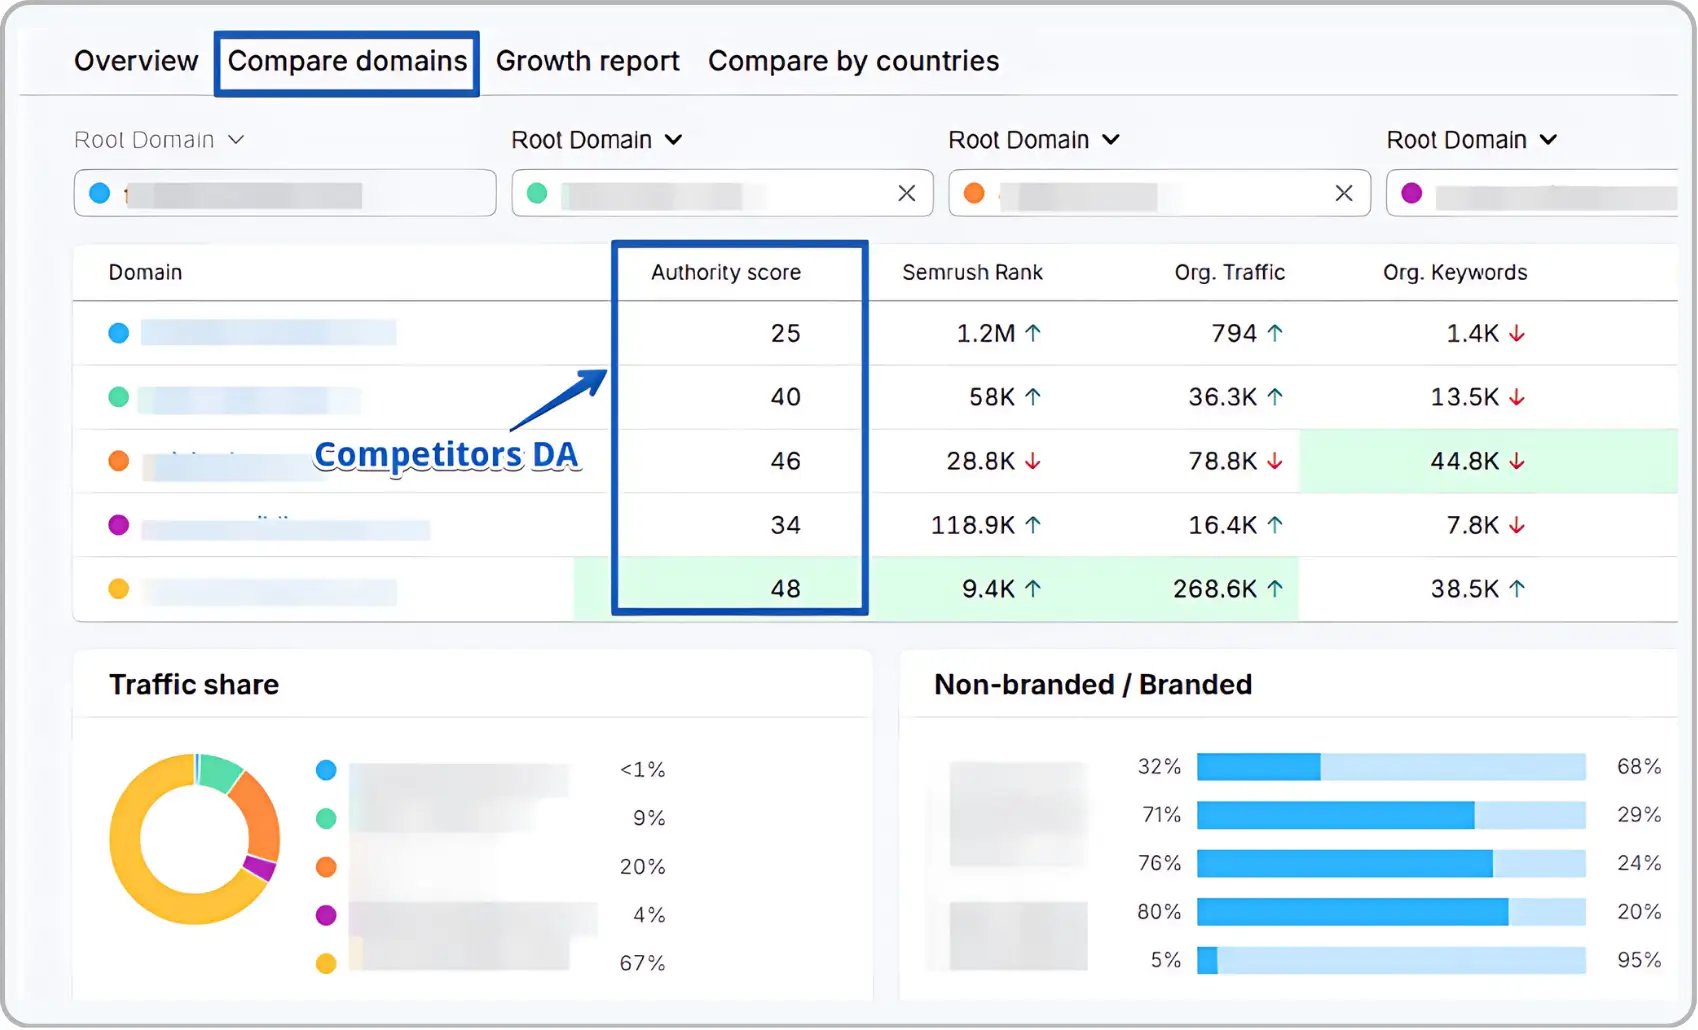Click the green color dot in second domain field
This screenshot has height=1030, width=1698.
coord(537,193)
